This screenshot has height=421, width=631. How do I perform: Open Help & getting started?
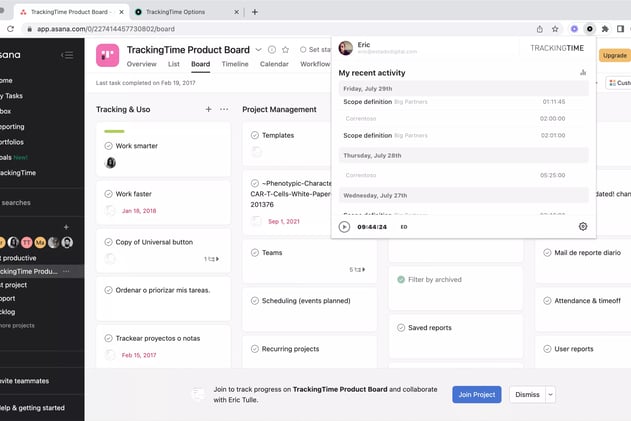tap(32, 408)
